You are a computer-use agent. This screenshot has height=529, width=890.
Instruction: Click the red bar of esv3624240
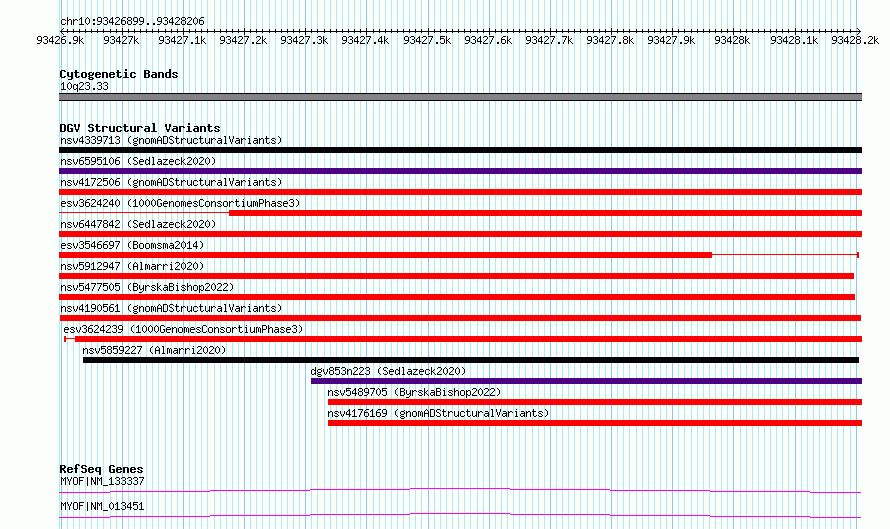click(545, 213)
